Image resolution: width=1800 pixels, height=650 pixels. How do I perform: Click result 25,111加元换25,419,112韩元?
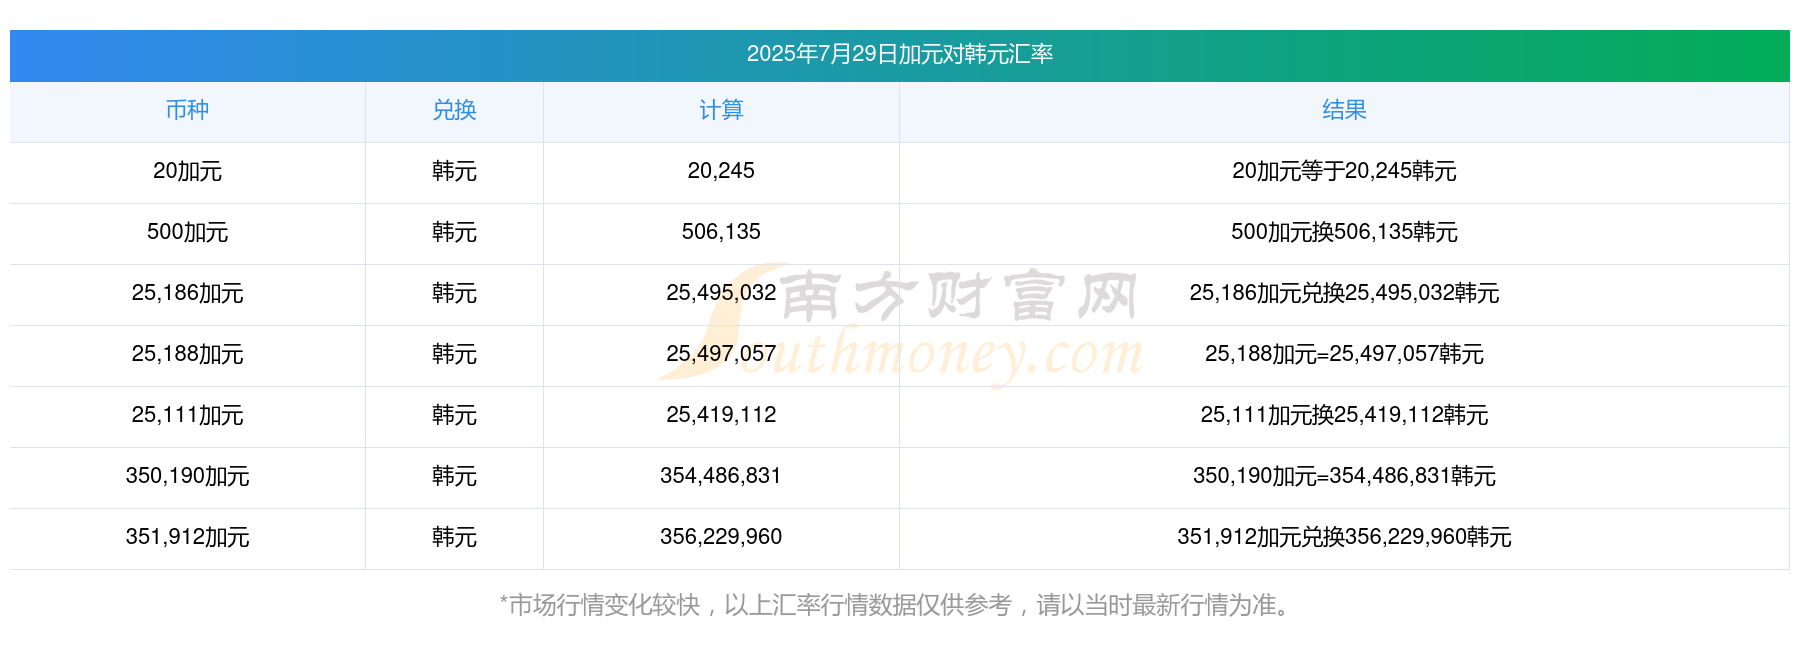(x=1344, y=415)
